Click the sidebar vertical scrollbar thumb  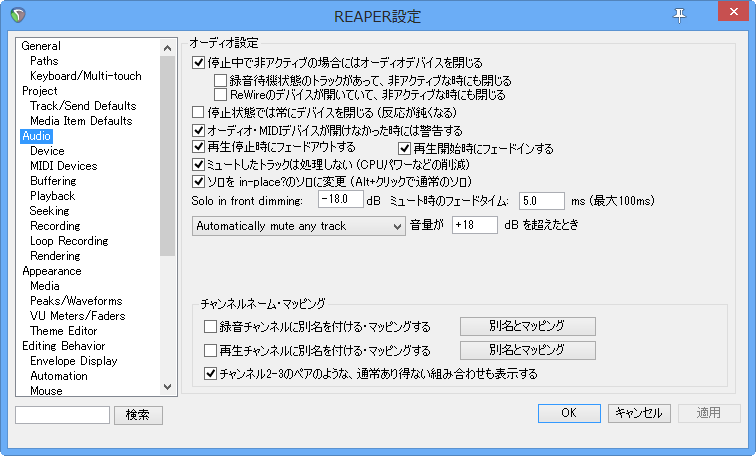(x=167, y=156)
